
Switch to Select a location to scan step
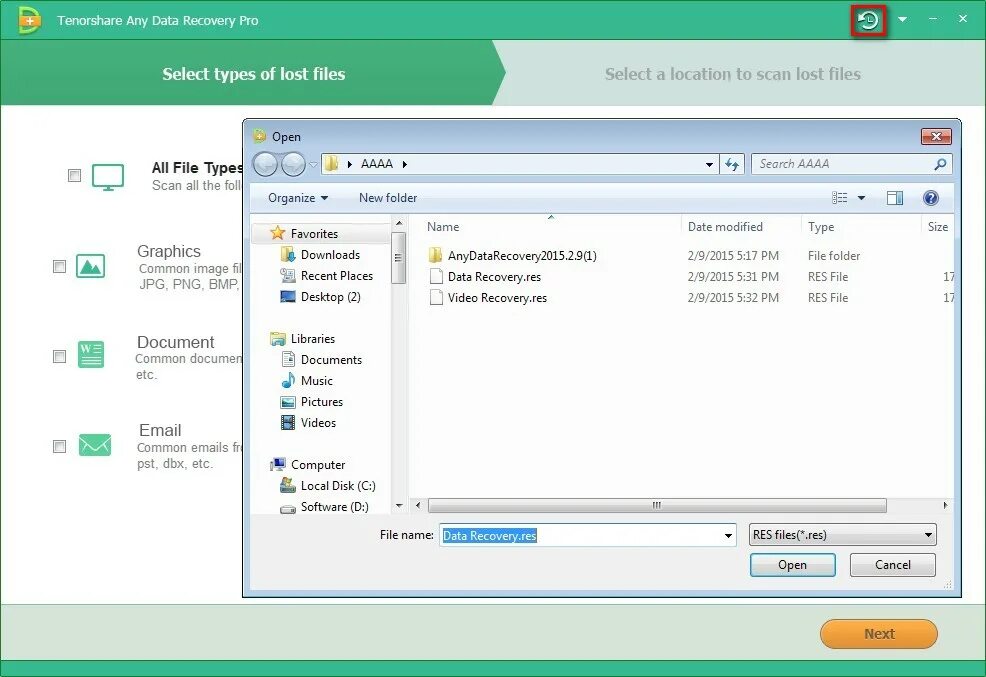(733, 74)
